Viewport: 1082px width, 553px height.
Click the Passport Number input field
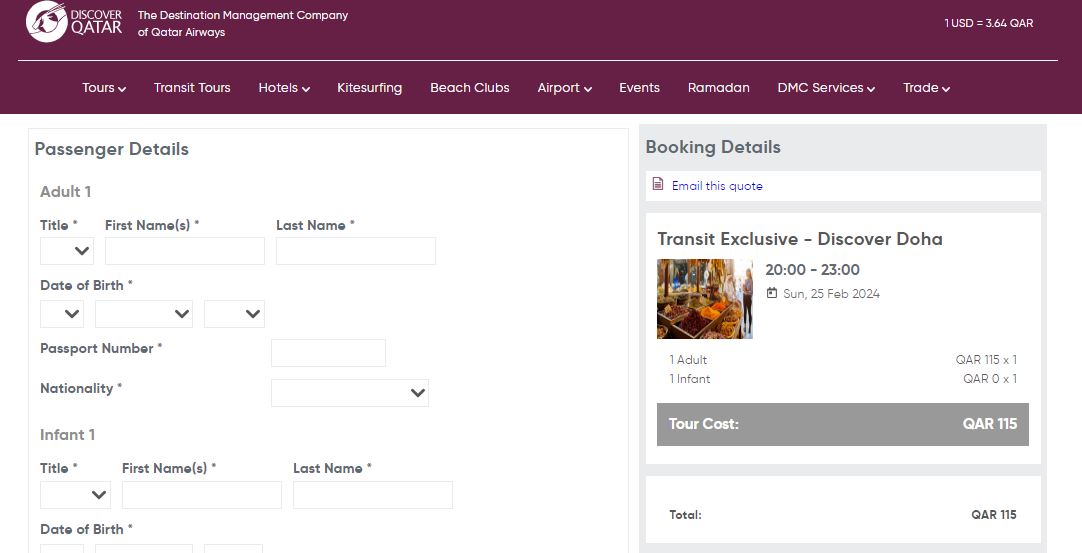(x=328, y=353)
